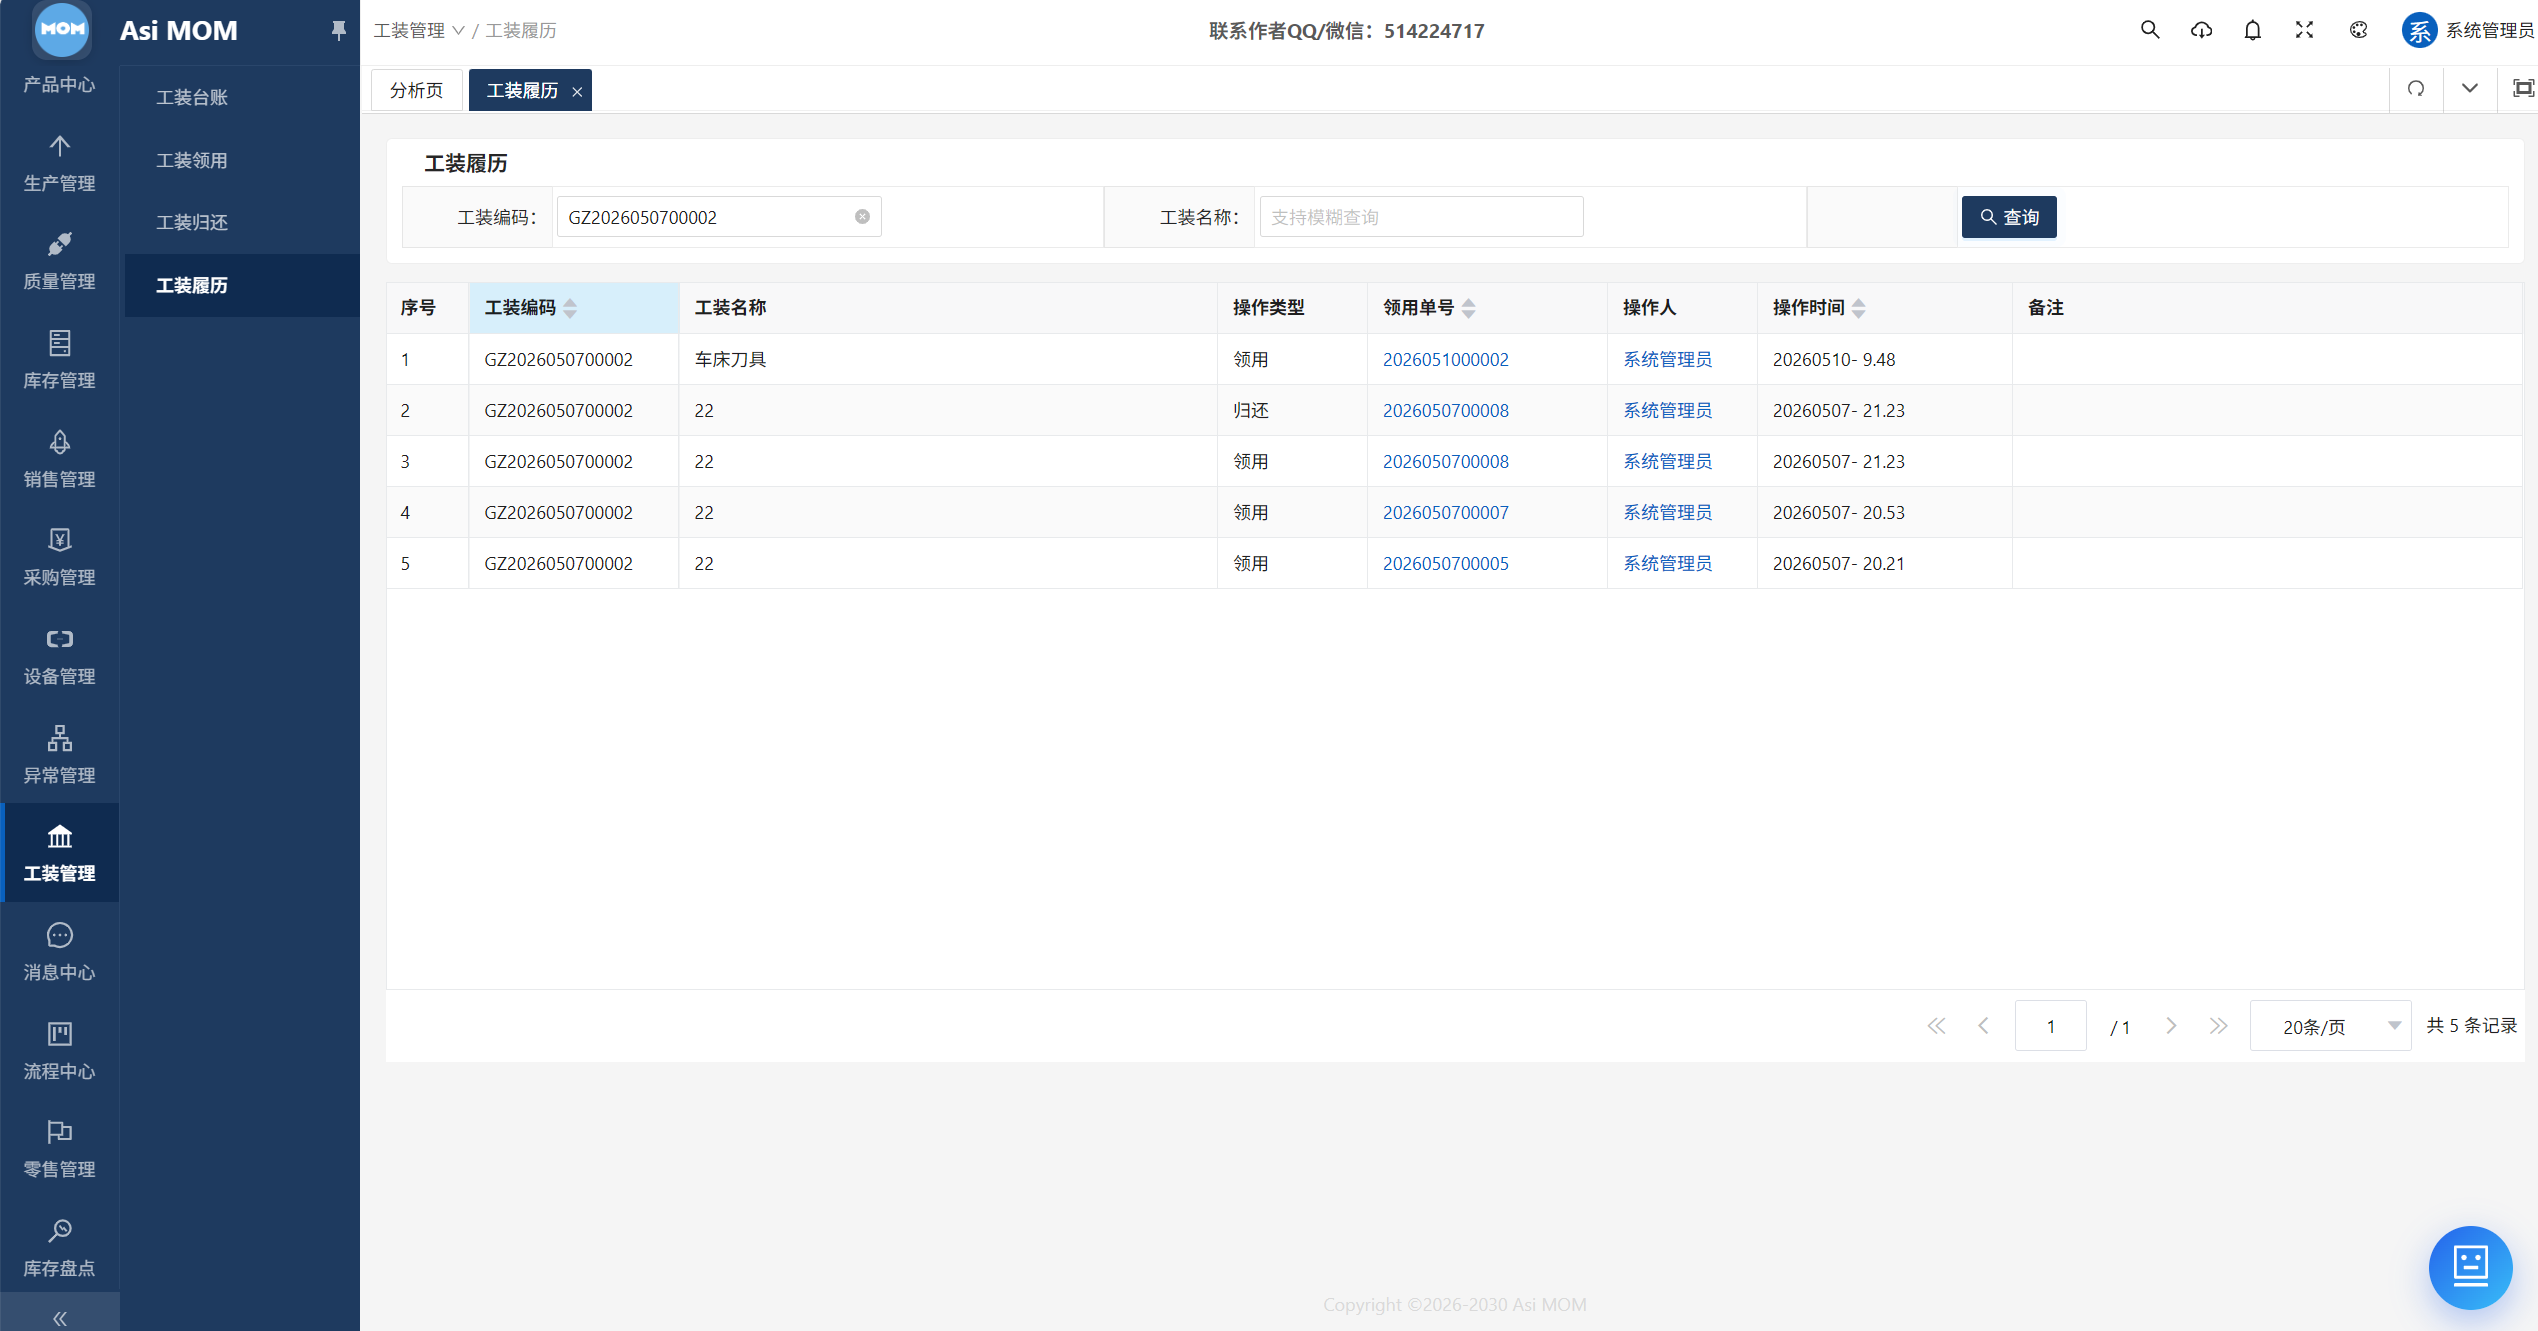
Task: Click the cloud download icon
Action: 2201,30
